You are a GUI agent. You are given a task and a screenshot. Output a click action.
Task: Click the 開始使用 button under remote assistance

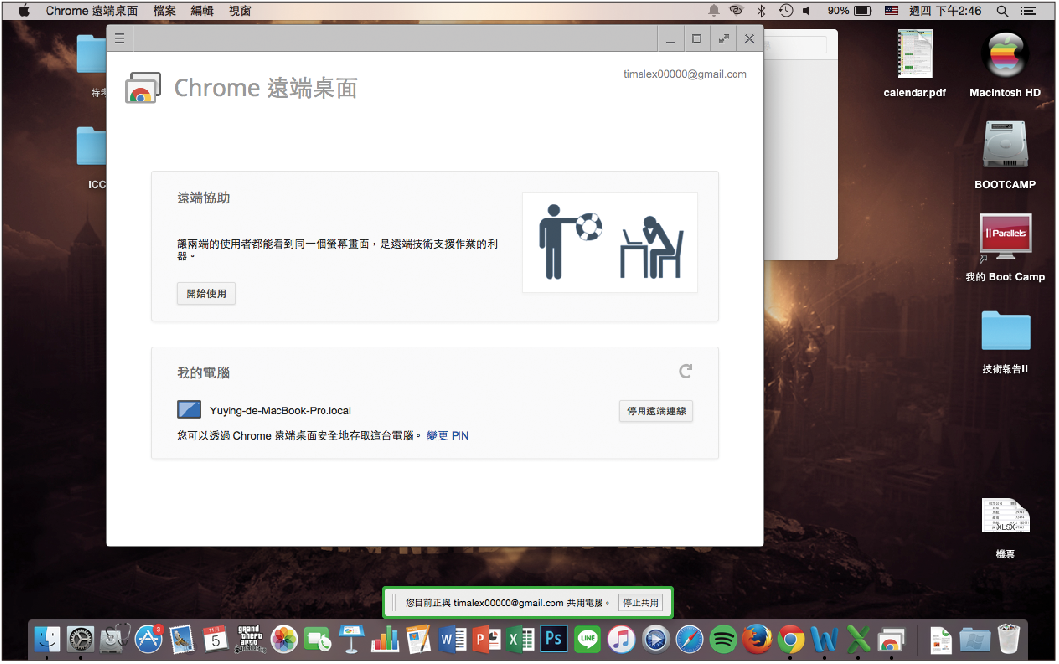[207, 294]
